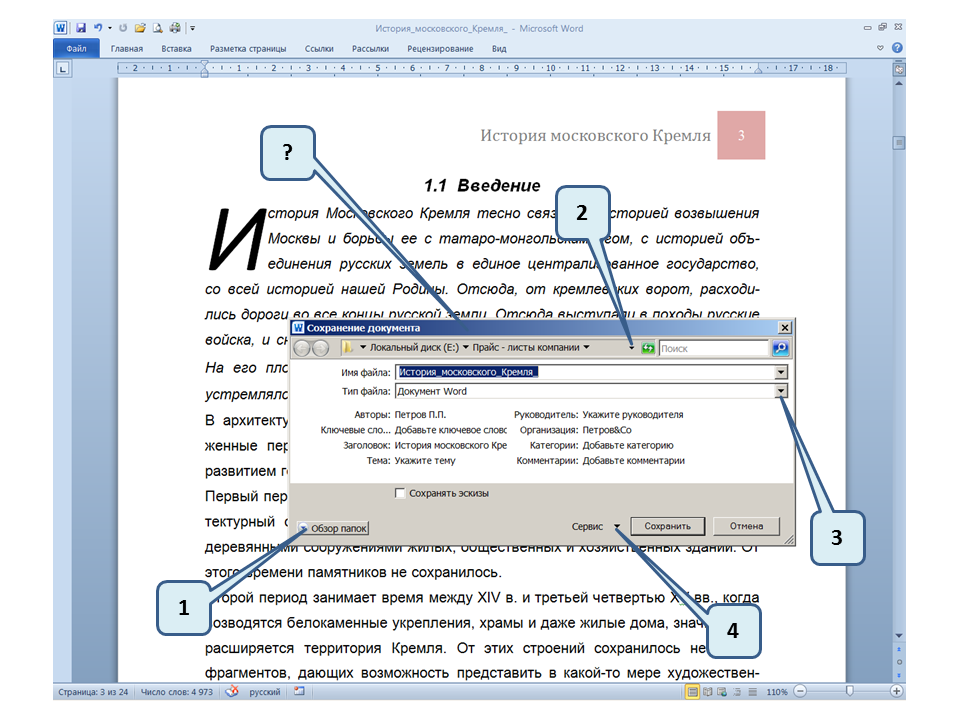Enable the 'Сохранять эскизы' checkbox

(x=400, y=493)
